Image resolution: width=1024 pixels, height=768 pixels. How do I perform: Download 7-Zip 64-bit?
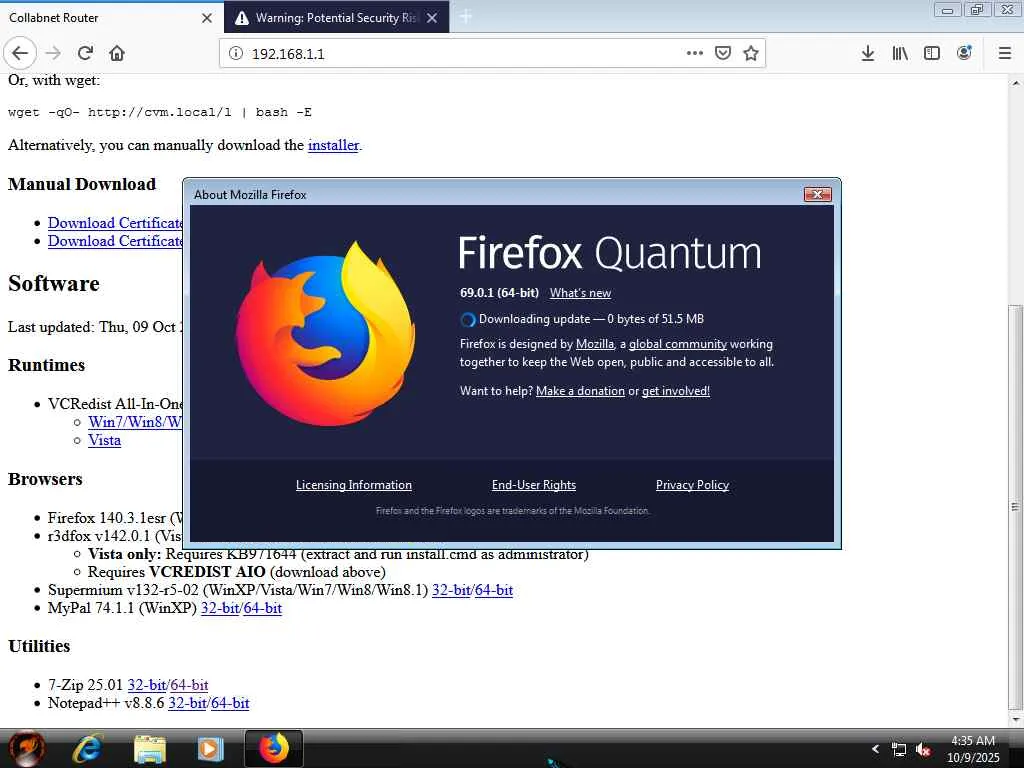(x=189, y=686)
